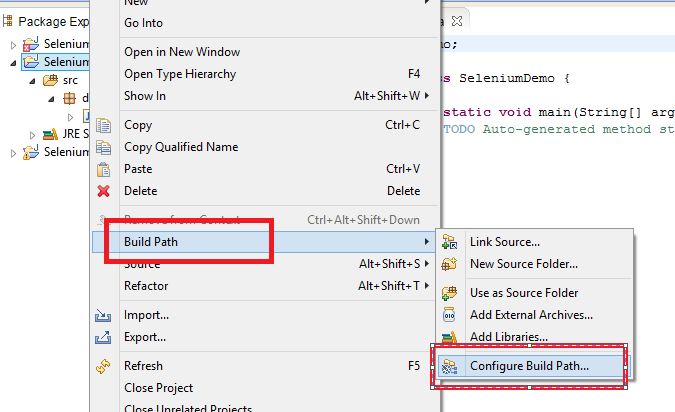The height and width of the screenshot is (412, 675).
Task: Select Copy Qualified Name option
Action: click(x=181, y=147)
